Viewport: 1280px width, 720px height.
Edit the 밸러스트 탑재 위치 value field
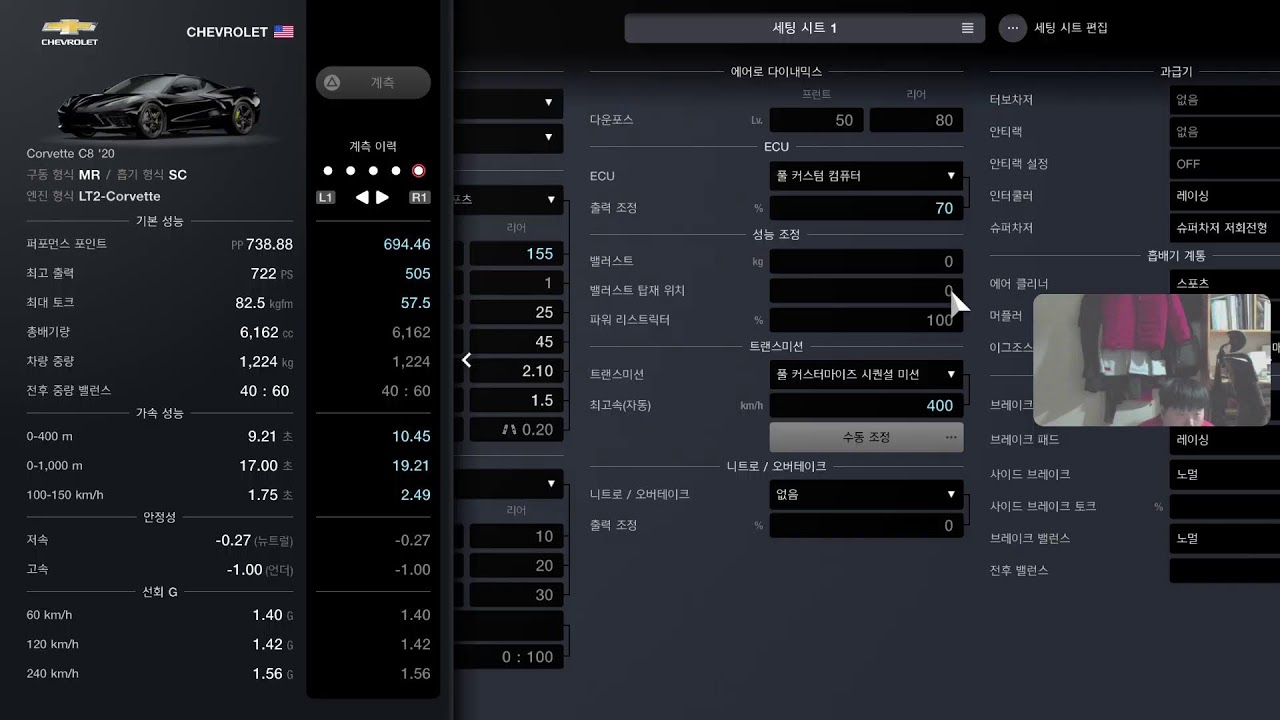[867, 291]
